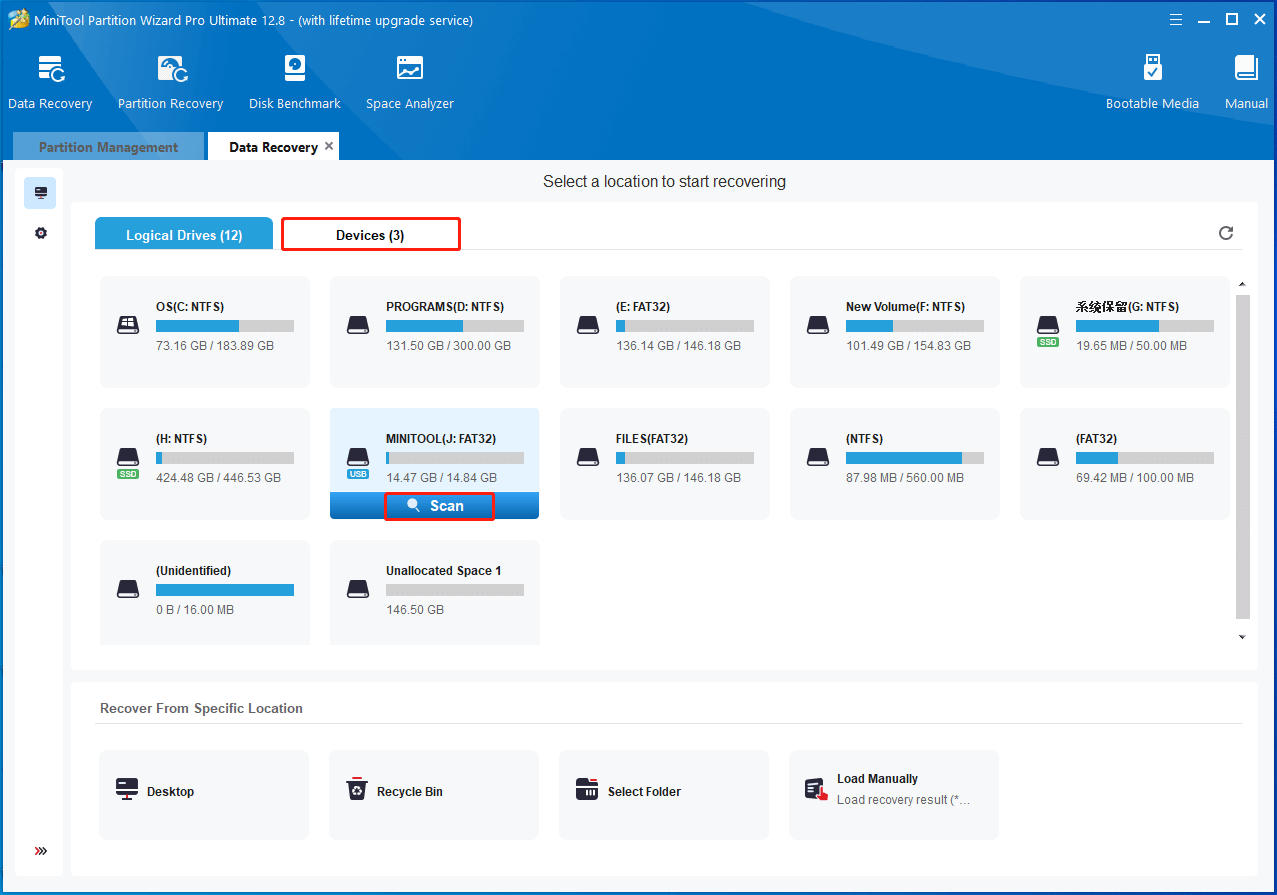
Task: Select the OS(C: NTFS) drive card
Action: tap(205, 332)
